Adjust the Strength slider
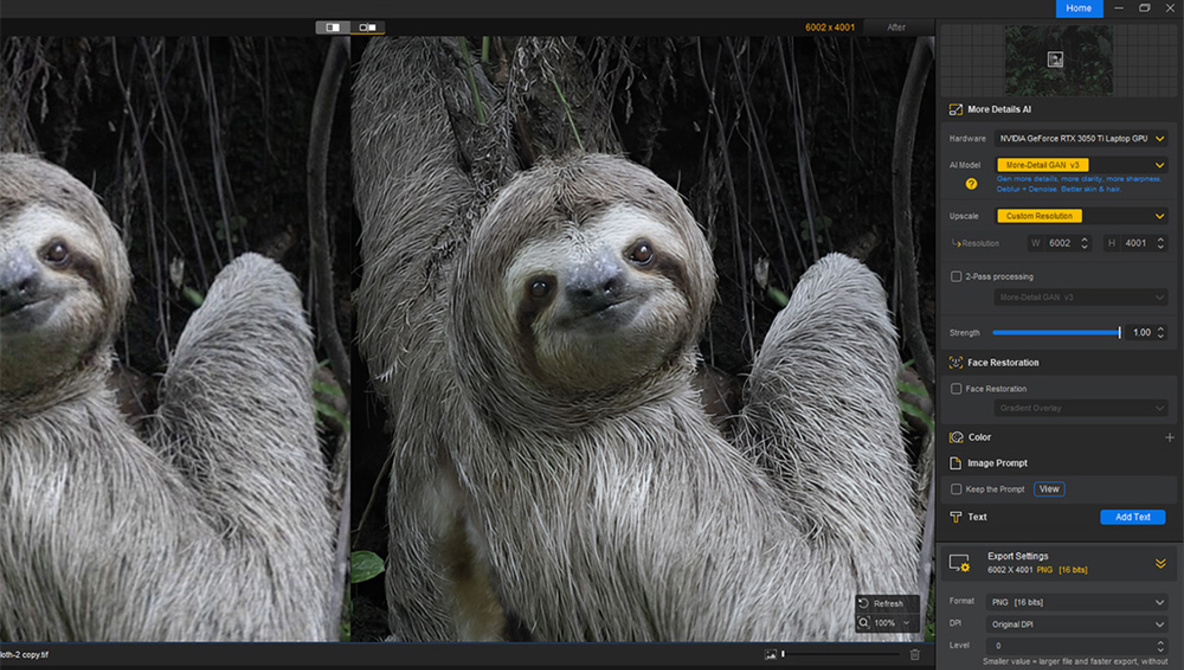 (1119, 331)
